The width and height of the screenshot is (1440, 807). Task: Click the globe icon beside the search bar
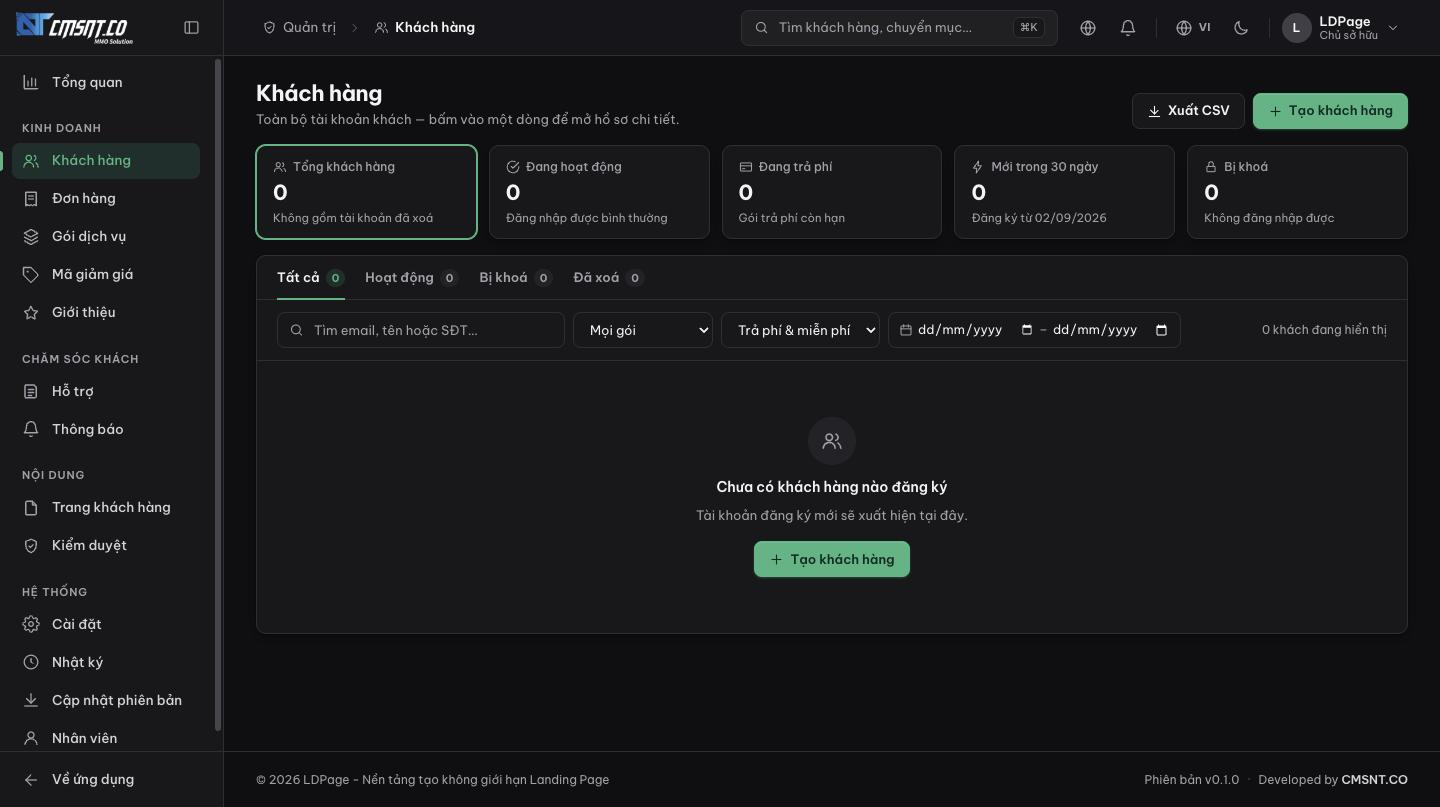click(x=1088, y=28)
